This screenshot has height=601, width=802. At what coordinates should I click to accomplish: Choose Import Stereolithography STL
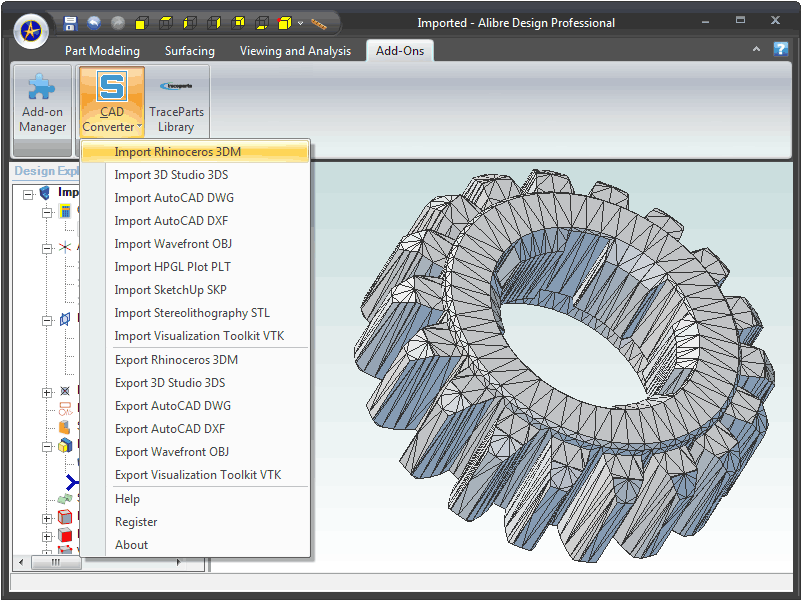(x=195, y=313)
